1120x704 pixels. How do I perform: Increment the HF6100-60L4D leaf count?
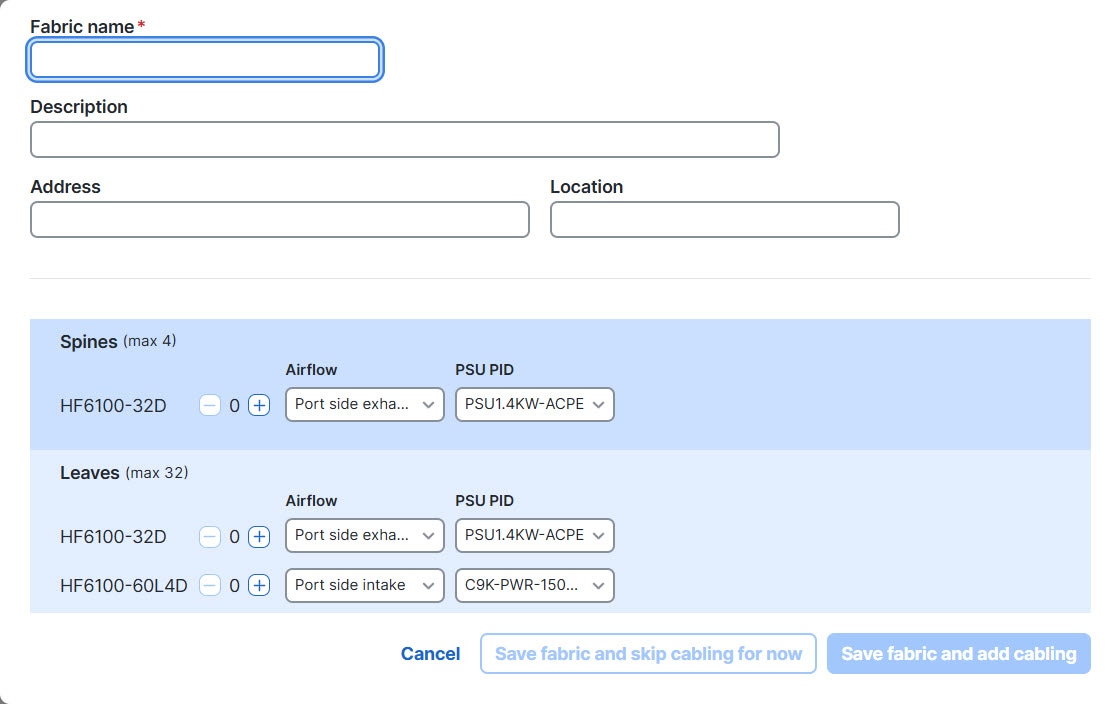[x=259, y=585]
